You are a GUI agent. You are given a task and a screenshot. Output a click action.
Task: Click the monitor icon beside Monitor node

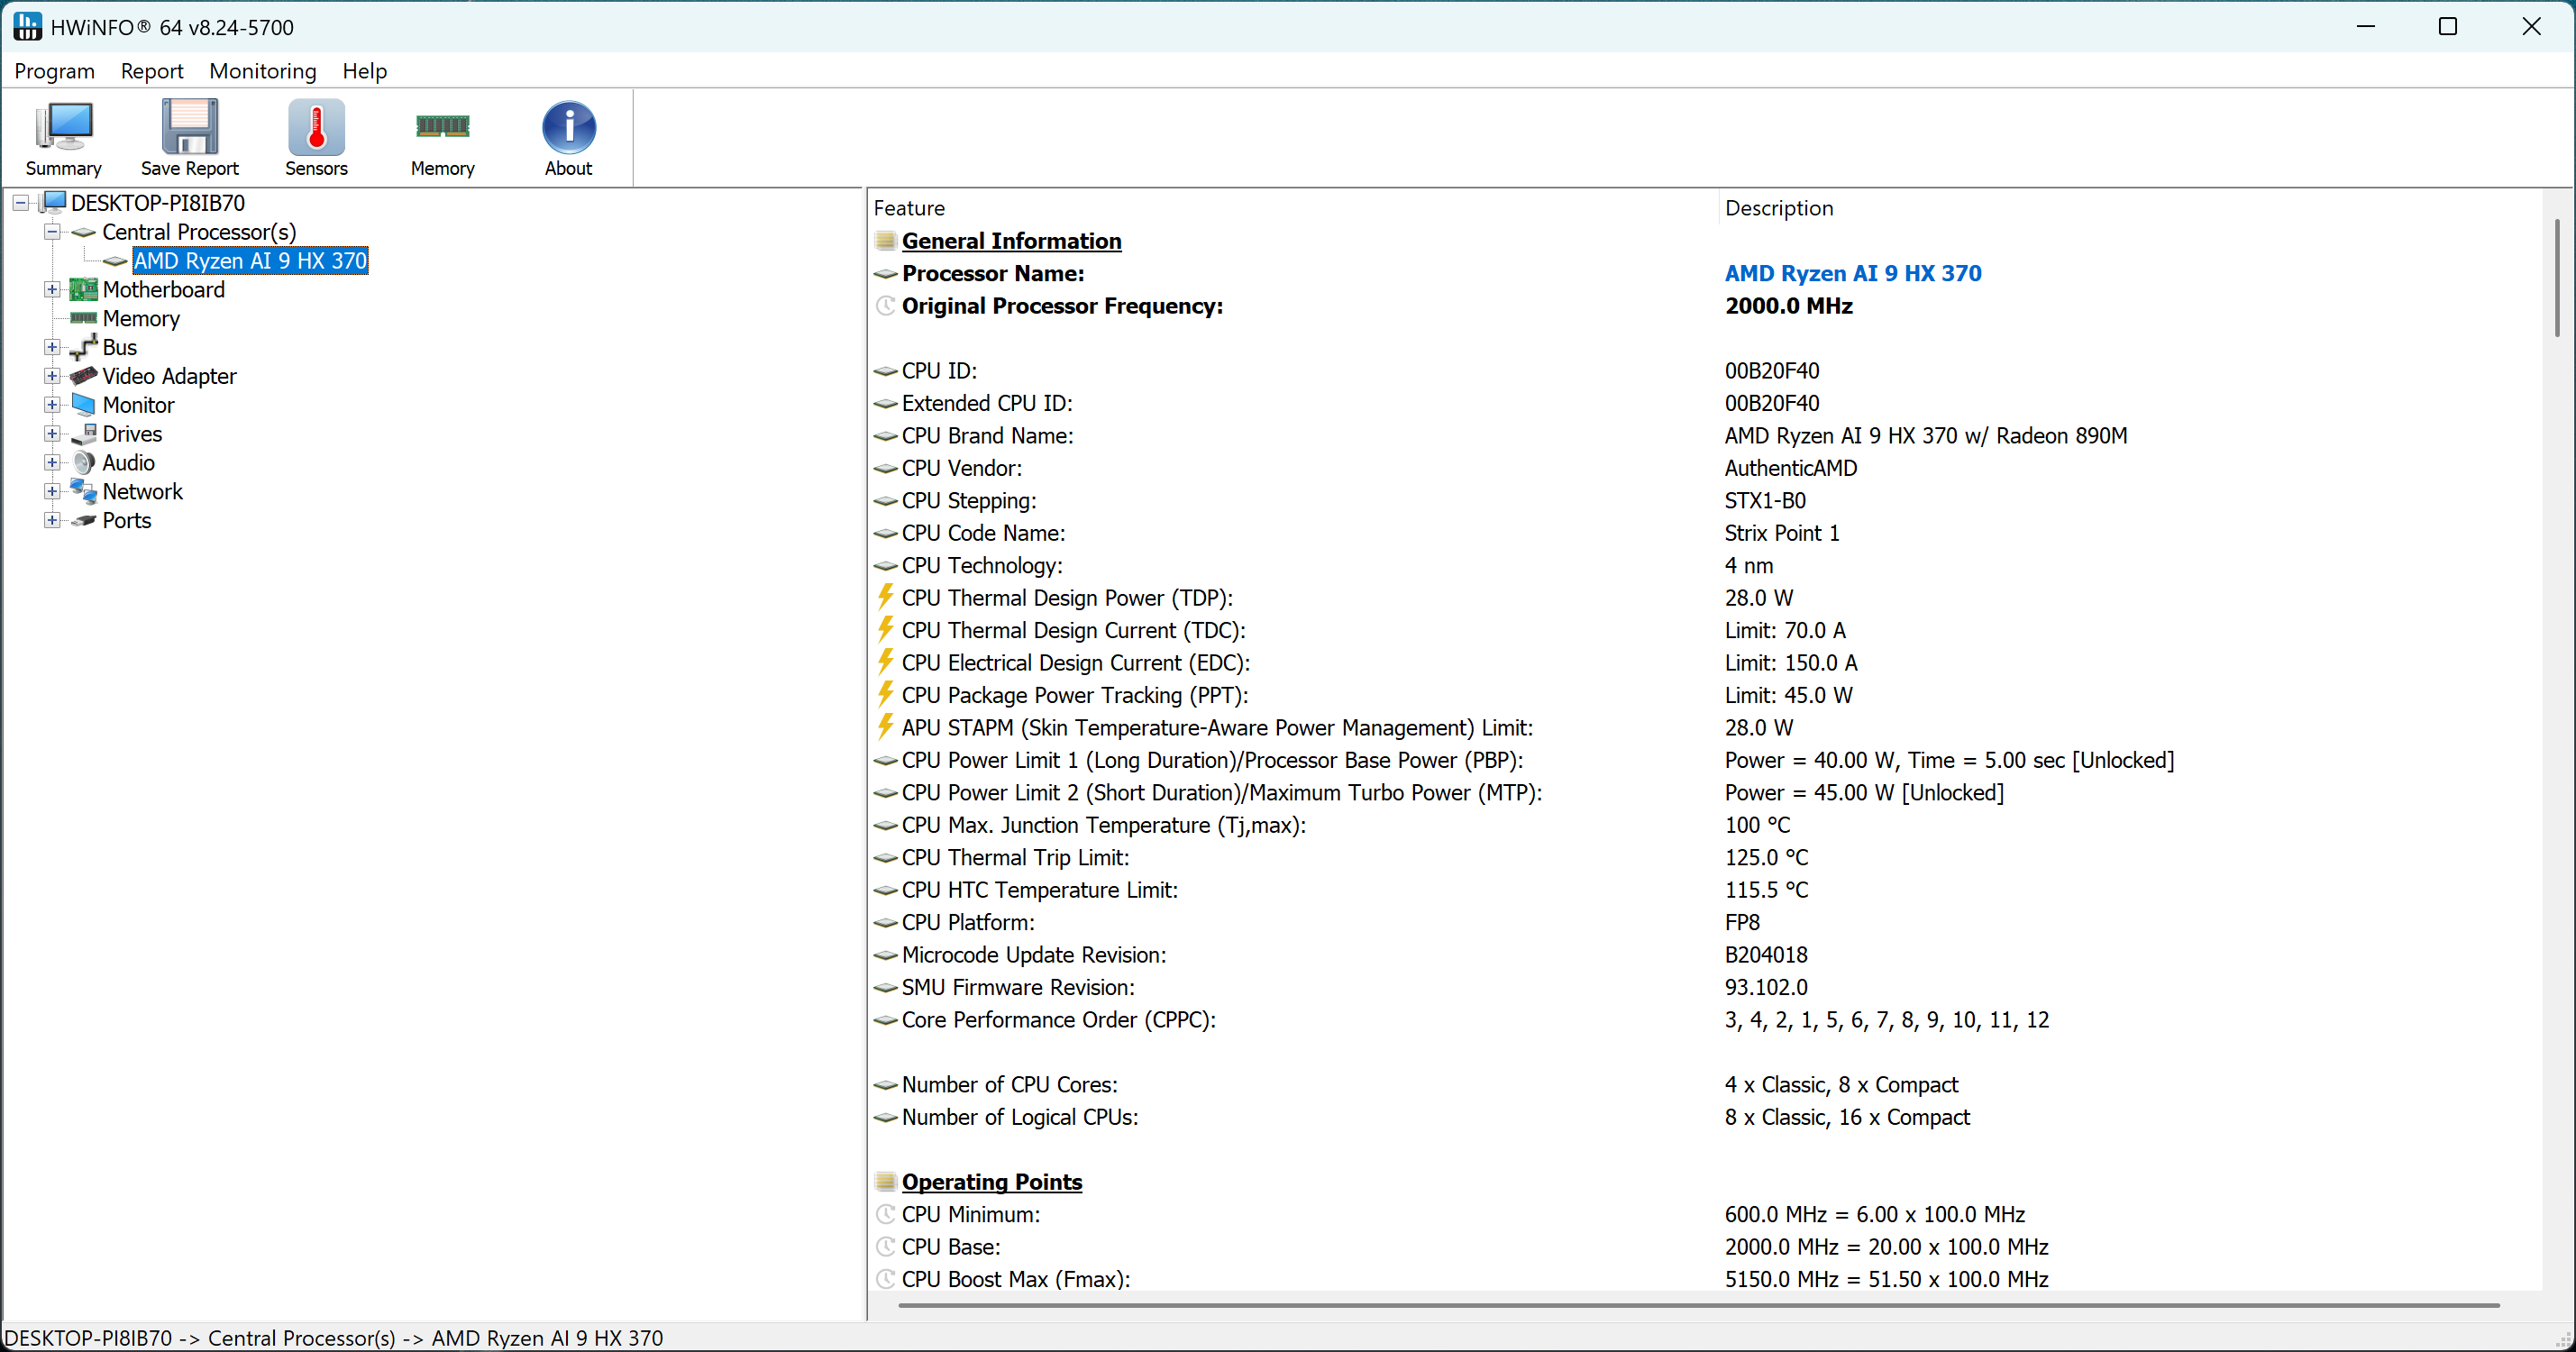point(82,404)
